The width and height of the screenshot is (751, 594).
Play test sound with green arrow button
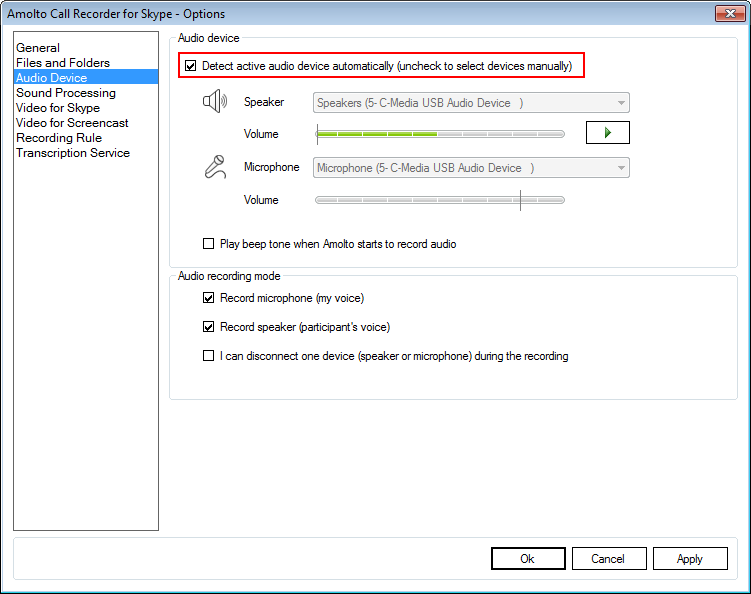607,133
